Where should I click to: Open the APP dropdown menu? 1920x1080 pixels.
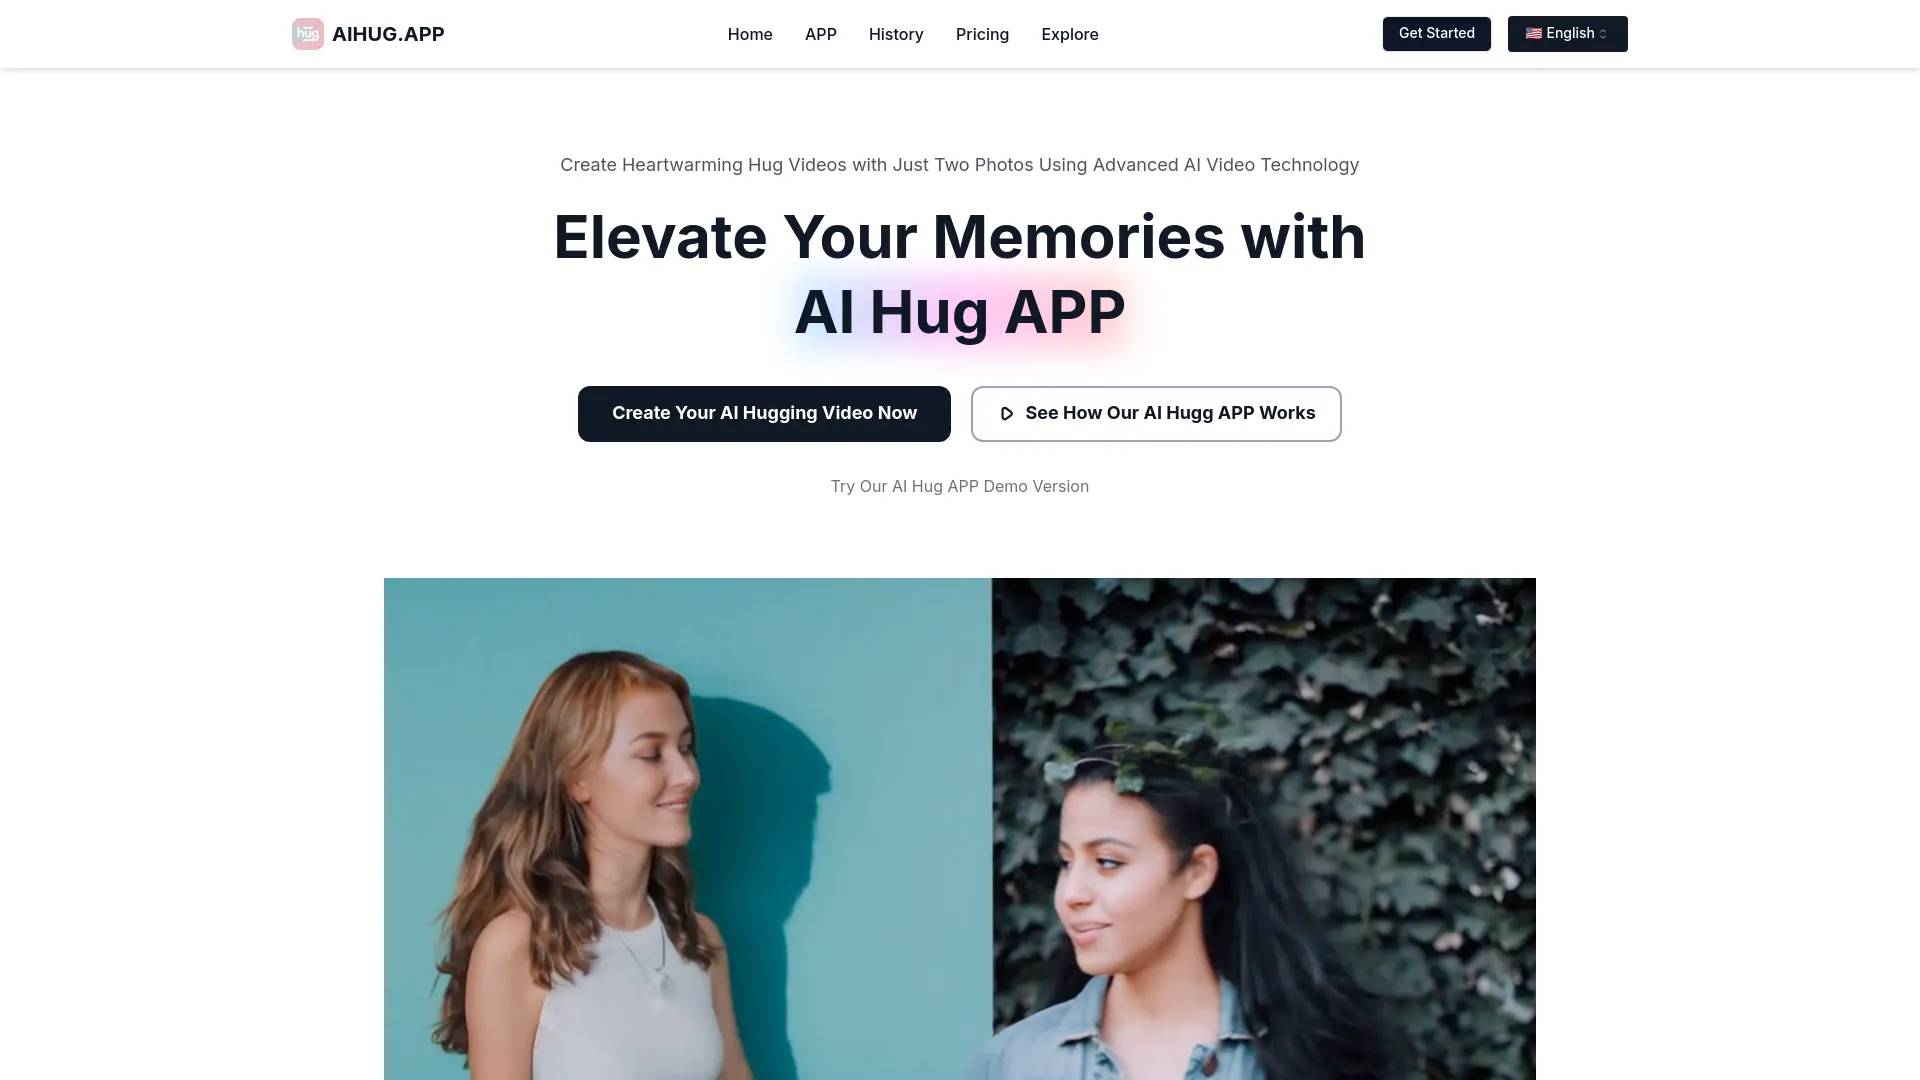point(819,34)
